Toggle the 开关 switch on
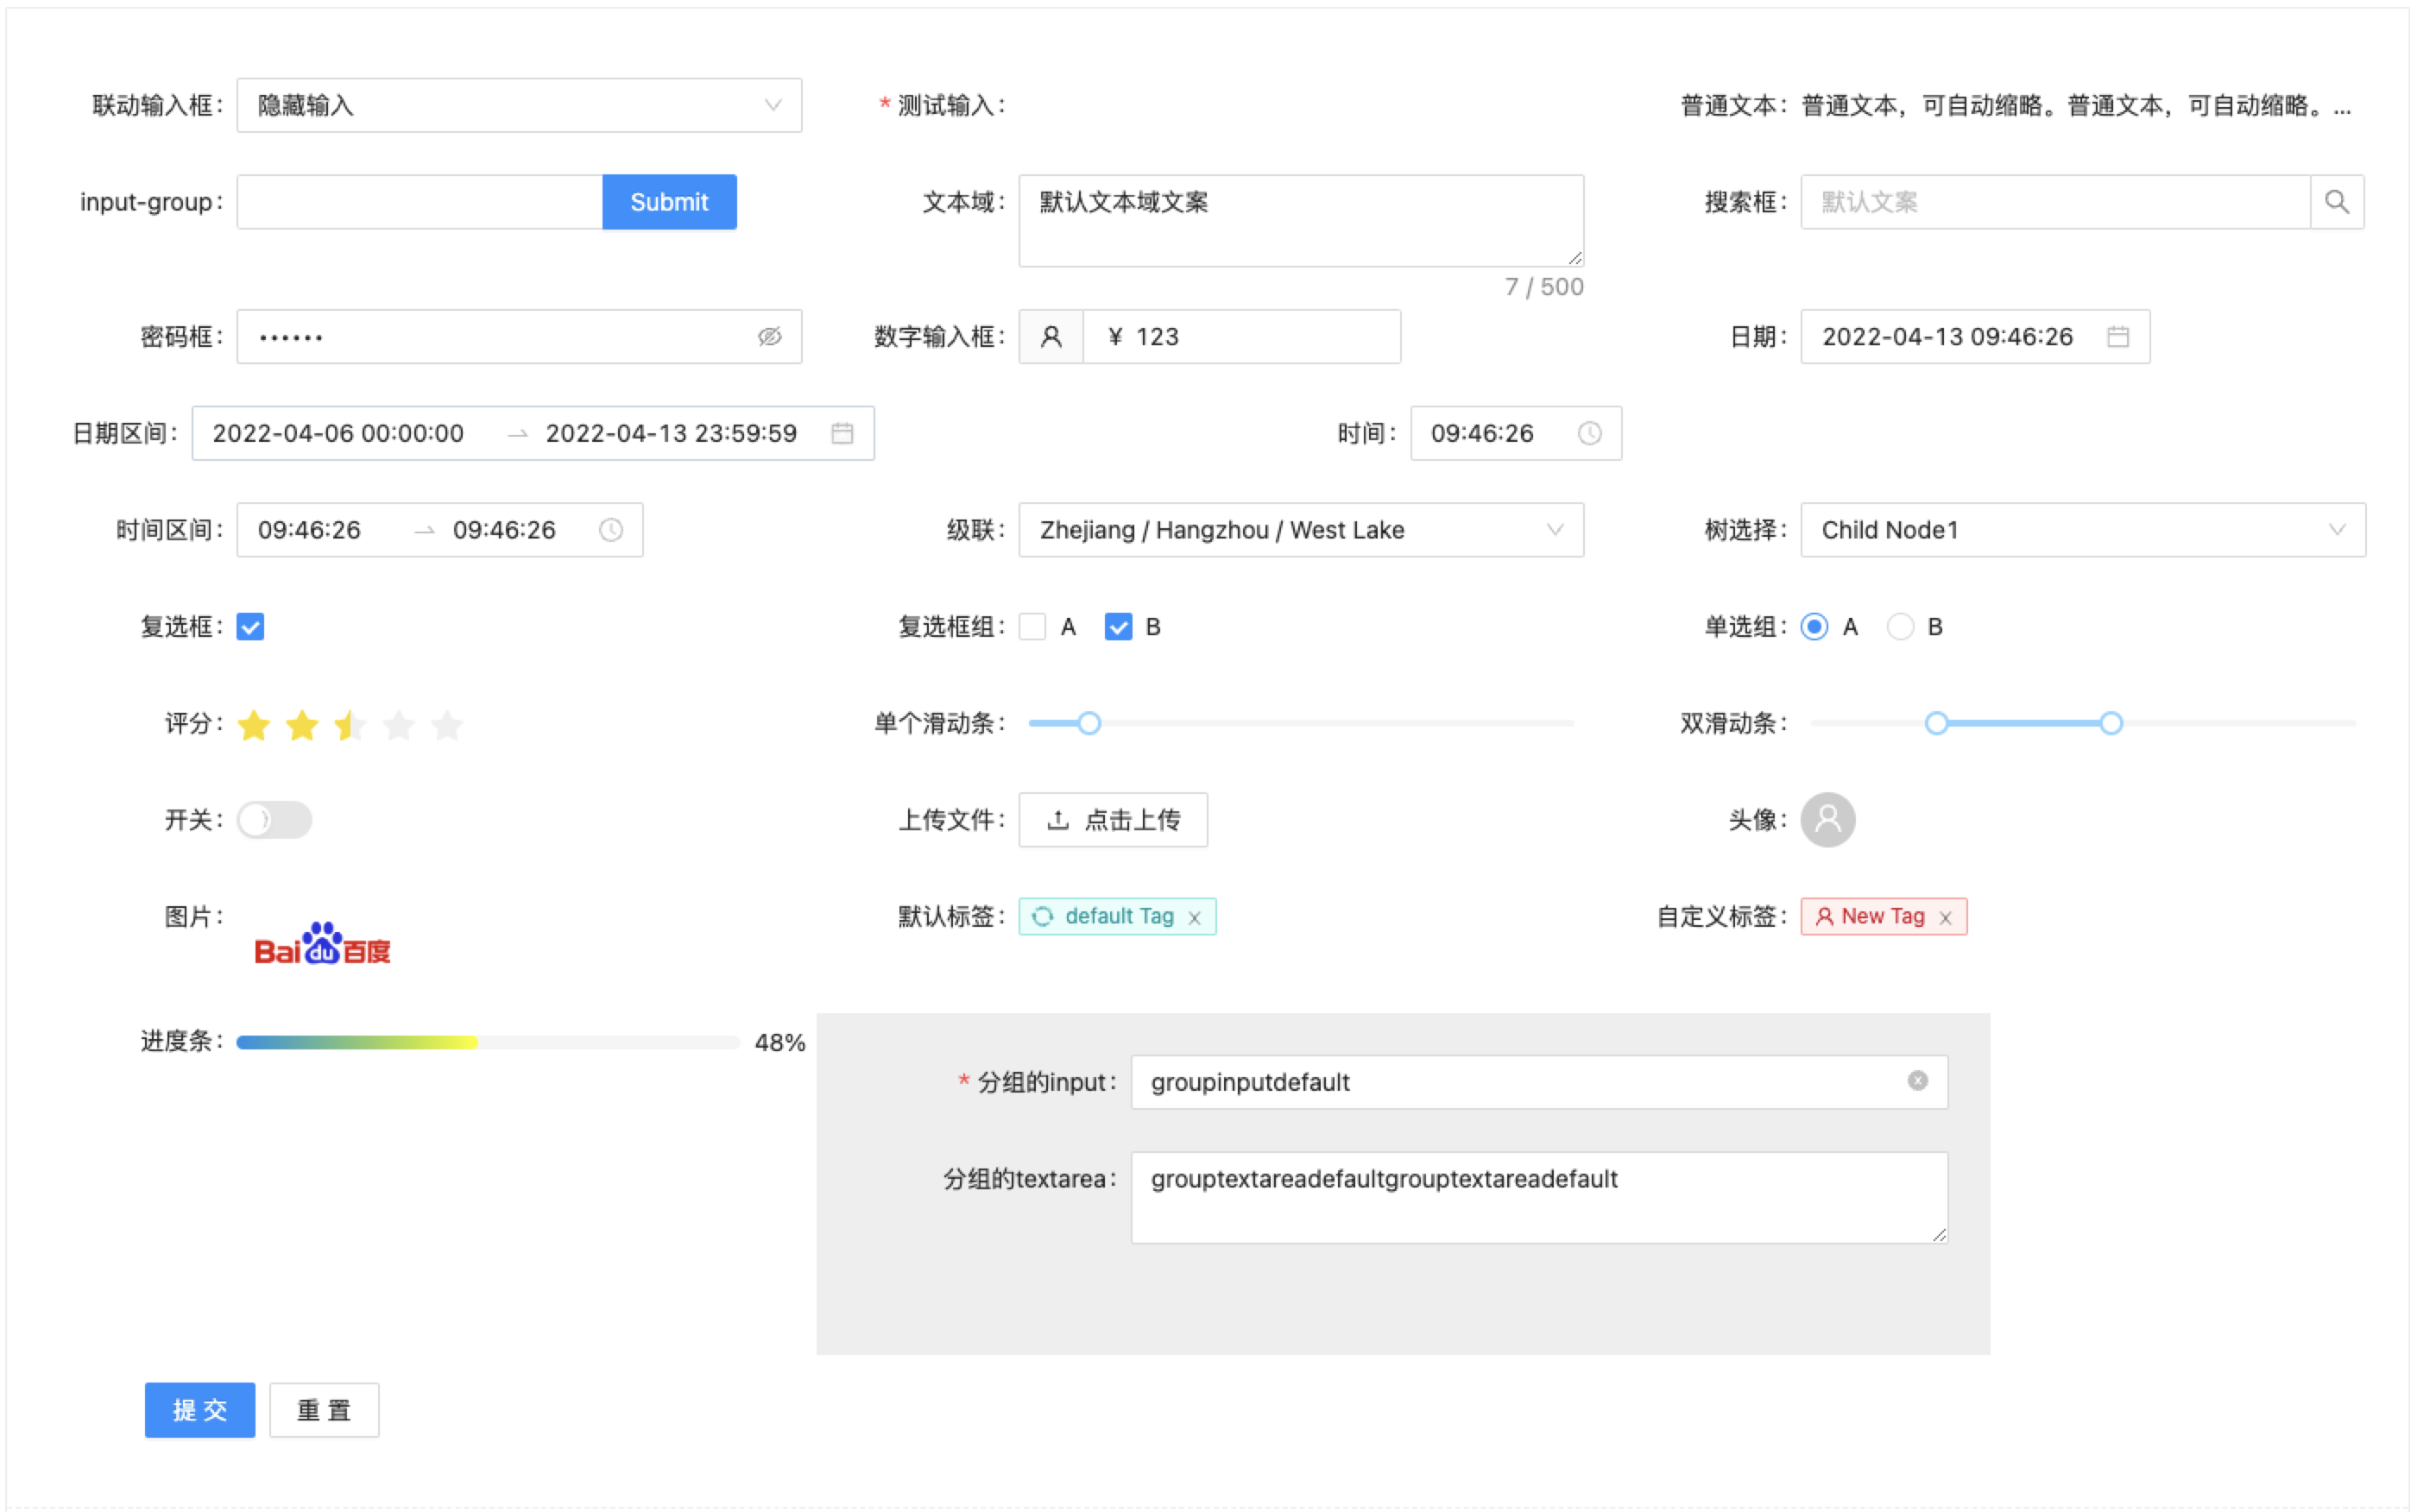 pyautogui.click(x=274, y=820)
